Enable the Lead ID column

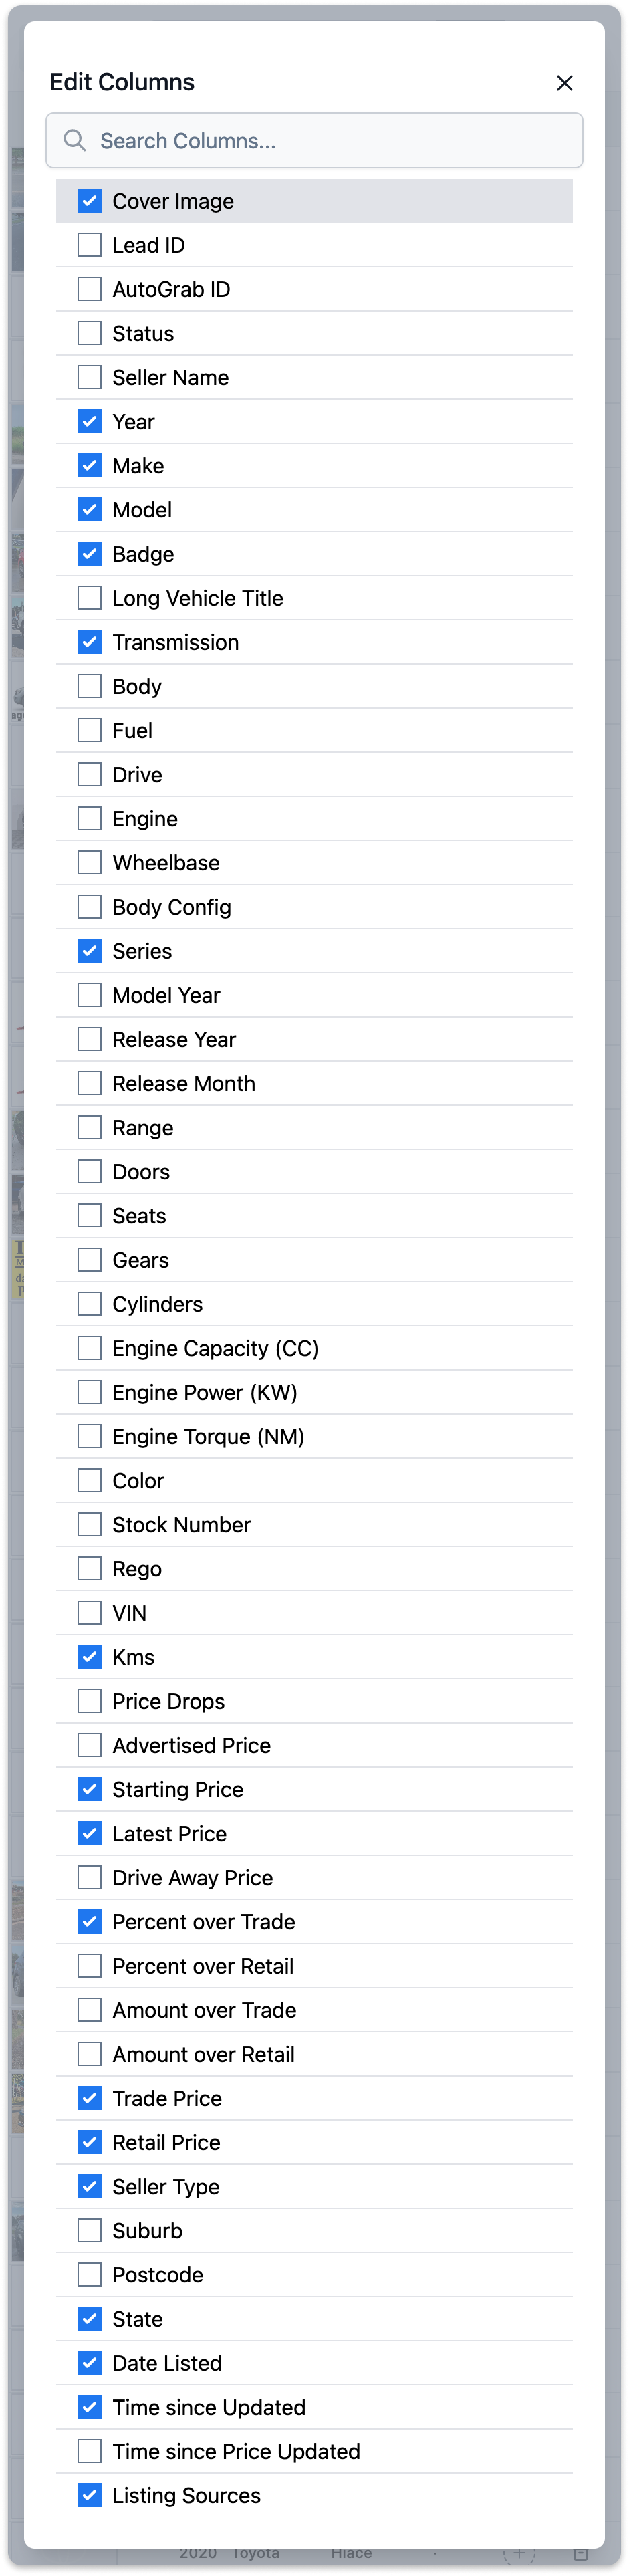click(x=90, y=245)
